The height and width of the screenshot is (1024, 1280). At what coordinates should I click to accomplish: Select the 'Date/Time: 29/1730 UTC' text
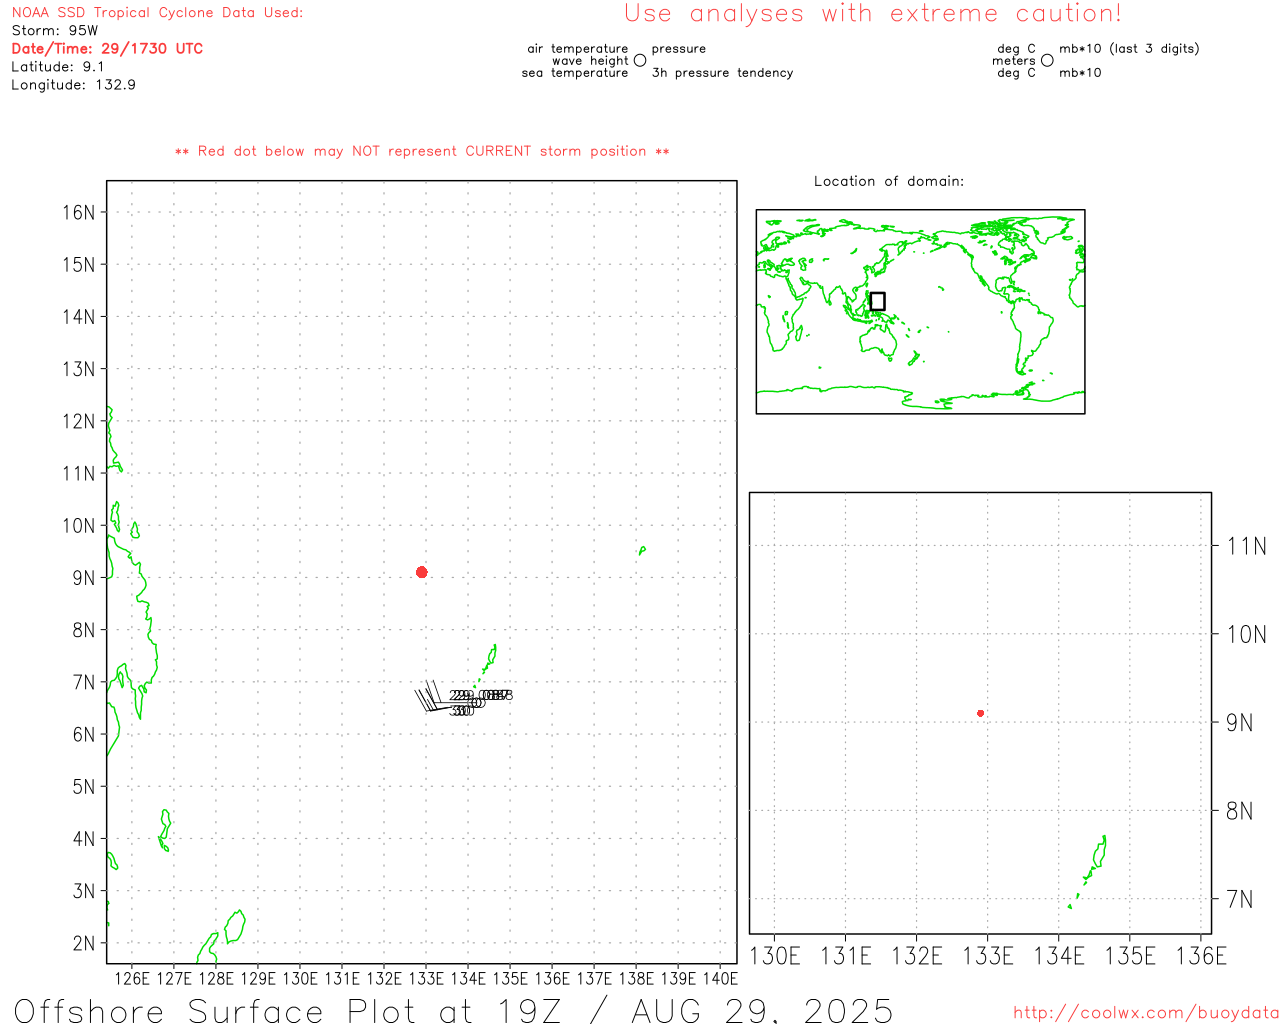(x=107, y=48)
